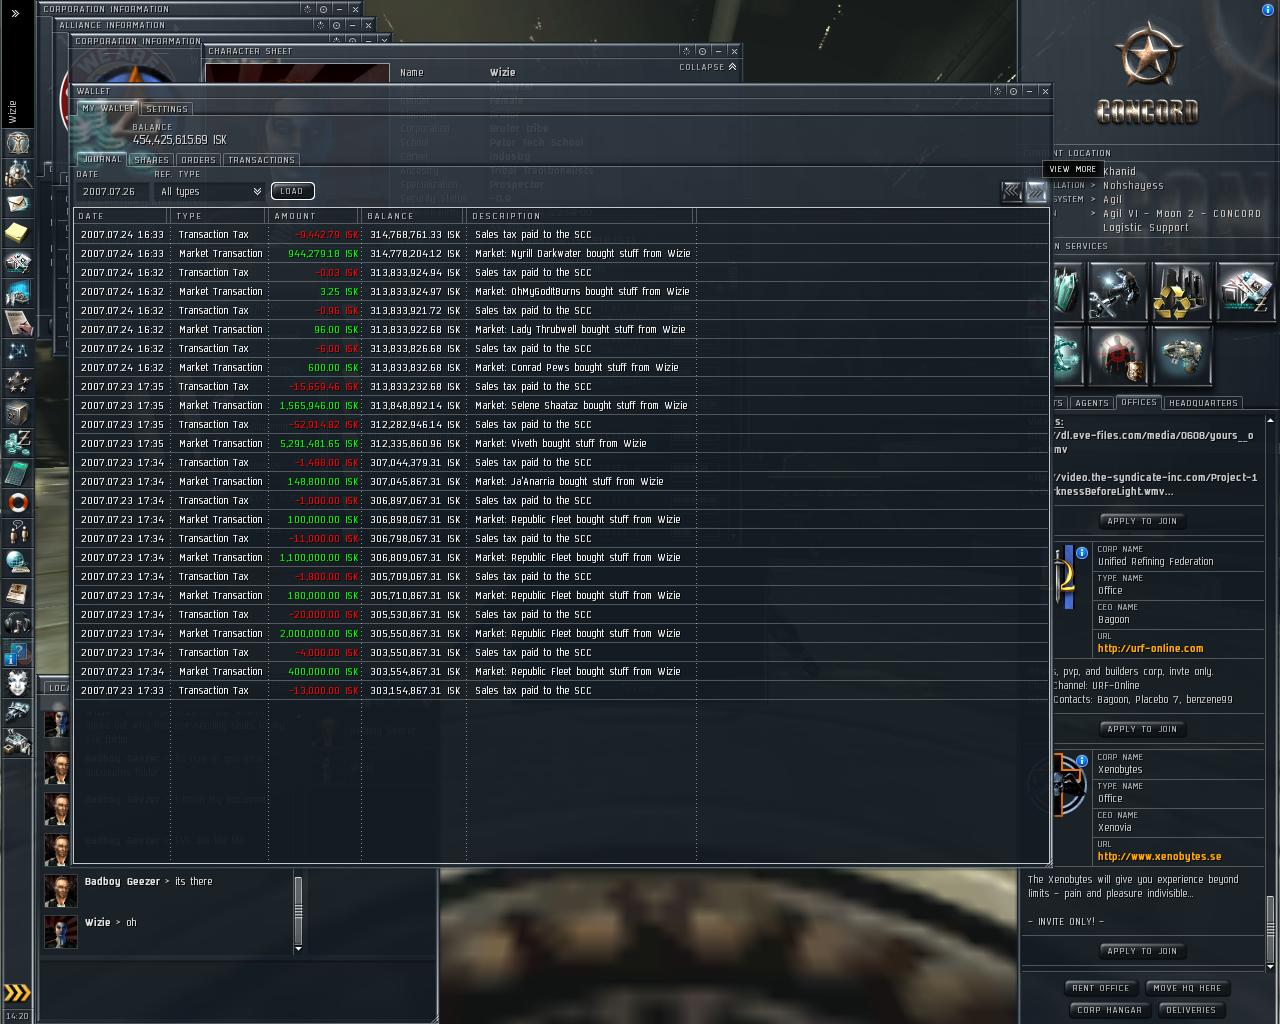Open the yellow notepad sidebar icon

pyautogui.click(x=17, y=233)
